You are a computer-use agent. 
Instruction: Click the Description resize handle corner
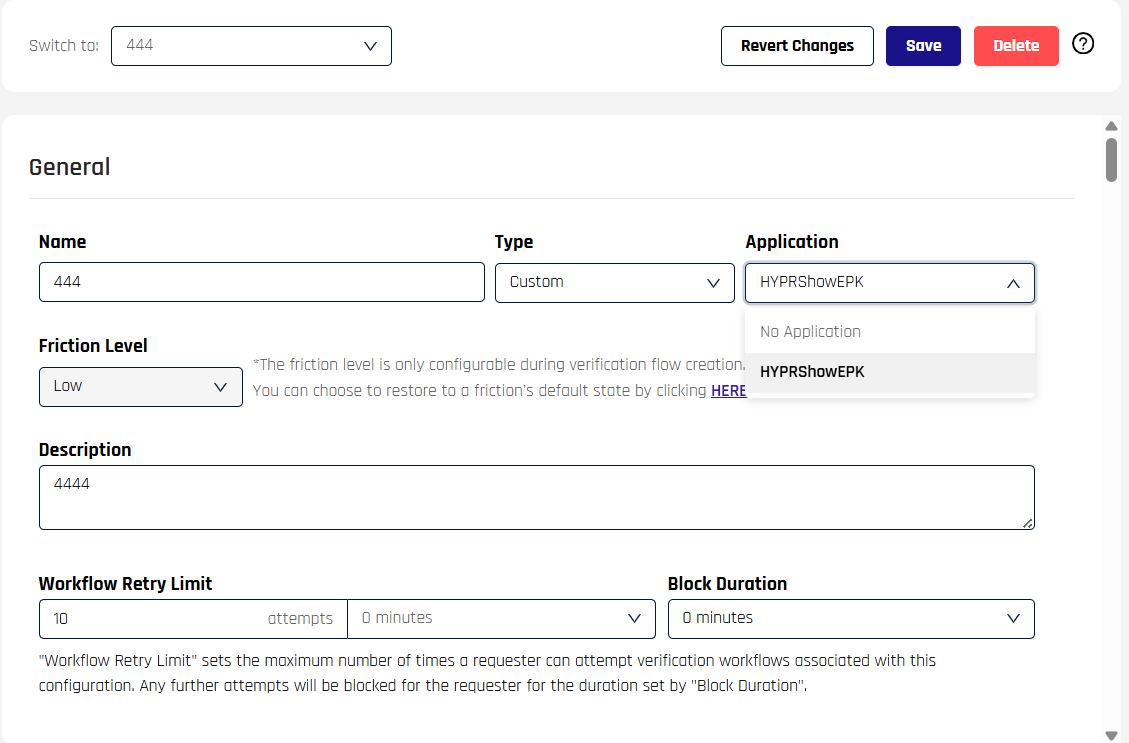[x=1028, y=522]
